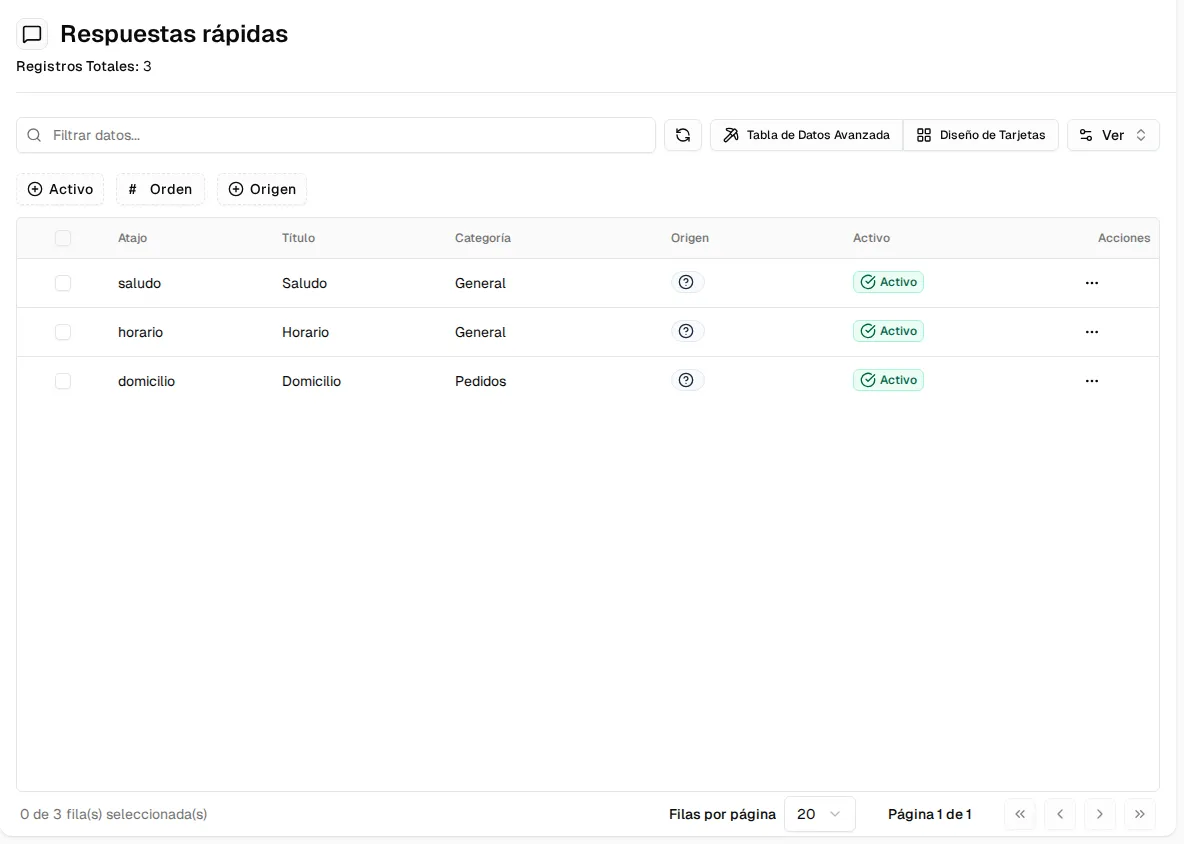The width and height of the screenshot is (1184, 844).
Task: Switch to Diseño de Tarjetas view
Action: coord(981,135)
